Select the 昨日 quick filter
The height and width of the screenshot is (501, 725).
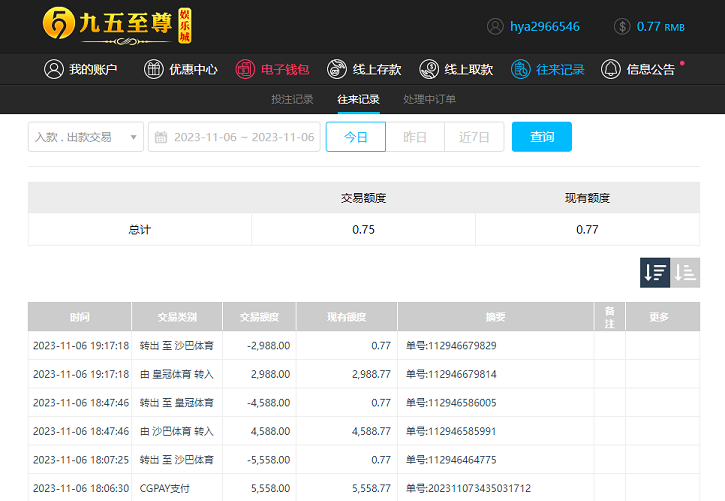415,137
